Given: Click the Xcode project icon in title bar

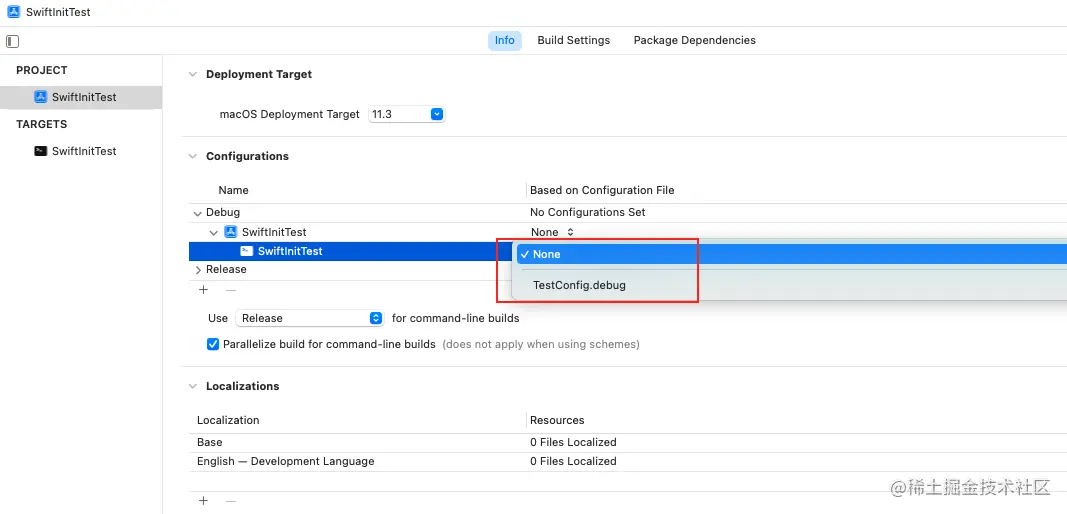Looking at the screenshot, I should [11, 12].
